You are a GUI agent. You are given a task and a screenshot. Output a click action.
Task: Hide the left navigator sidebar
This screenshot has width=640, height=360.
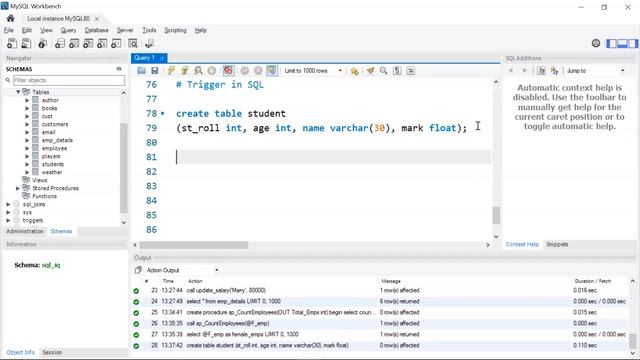point(611,43)
